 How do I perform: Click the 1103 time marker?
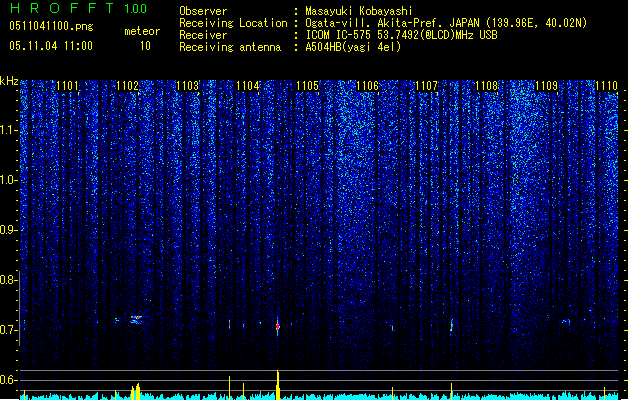[187, 86]
